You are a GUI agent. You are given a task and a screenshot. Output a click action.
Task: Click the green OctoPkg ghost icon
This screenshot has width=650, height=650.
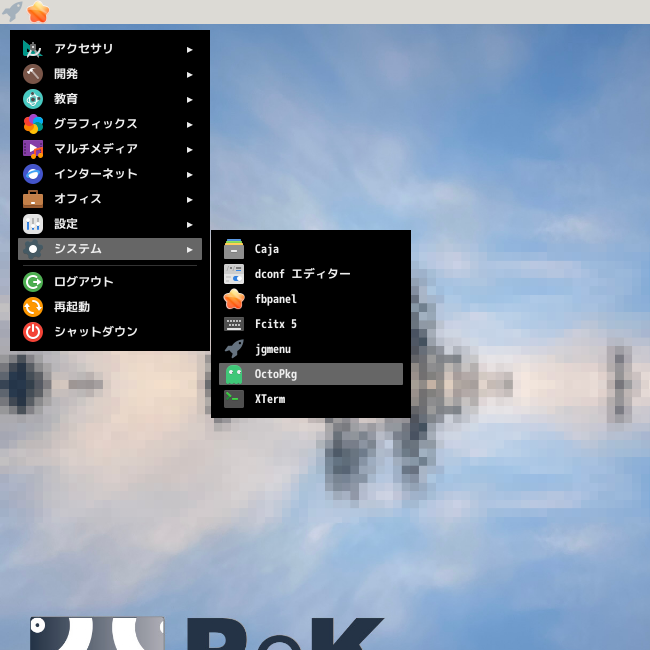[234, 374]
